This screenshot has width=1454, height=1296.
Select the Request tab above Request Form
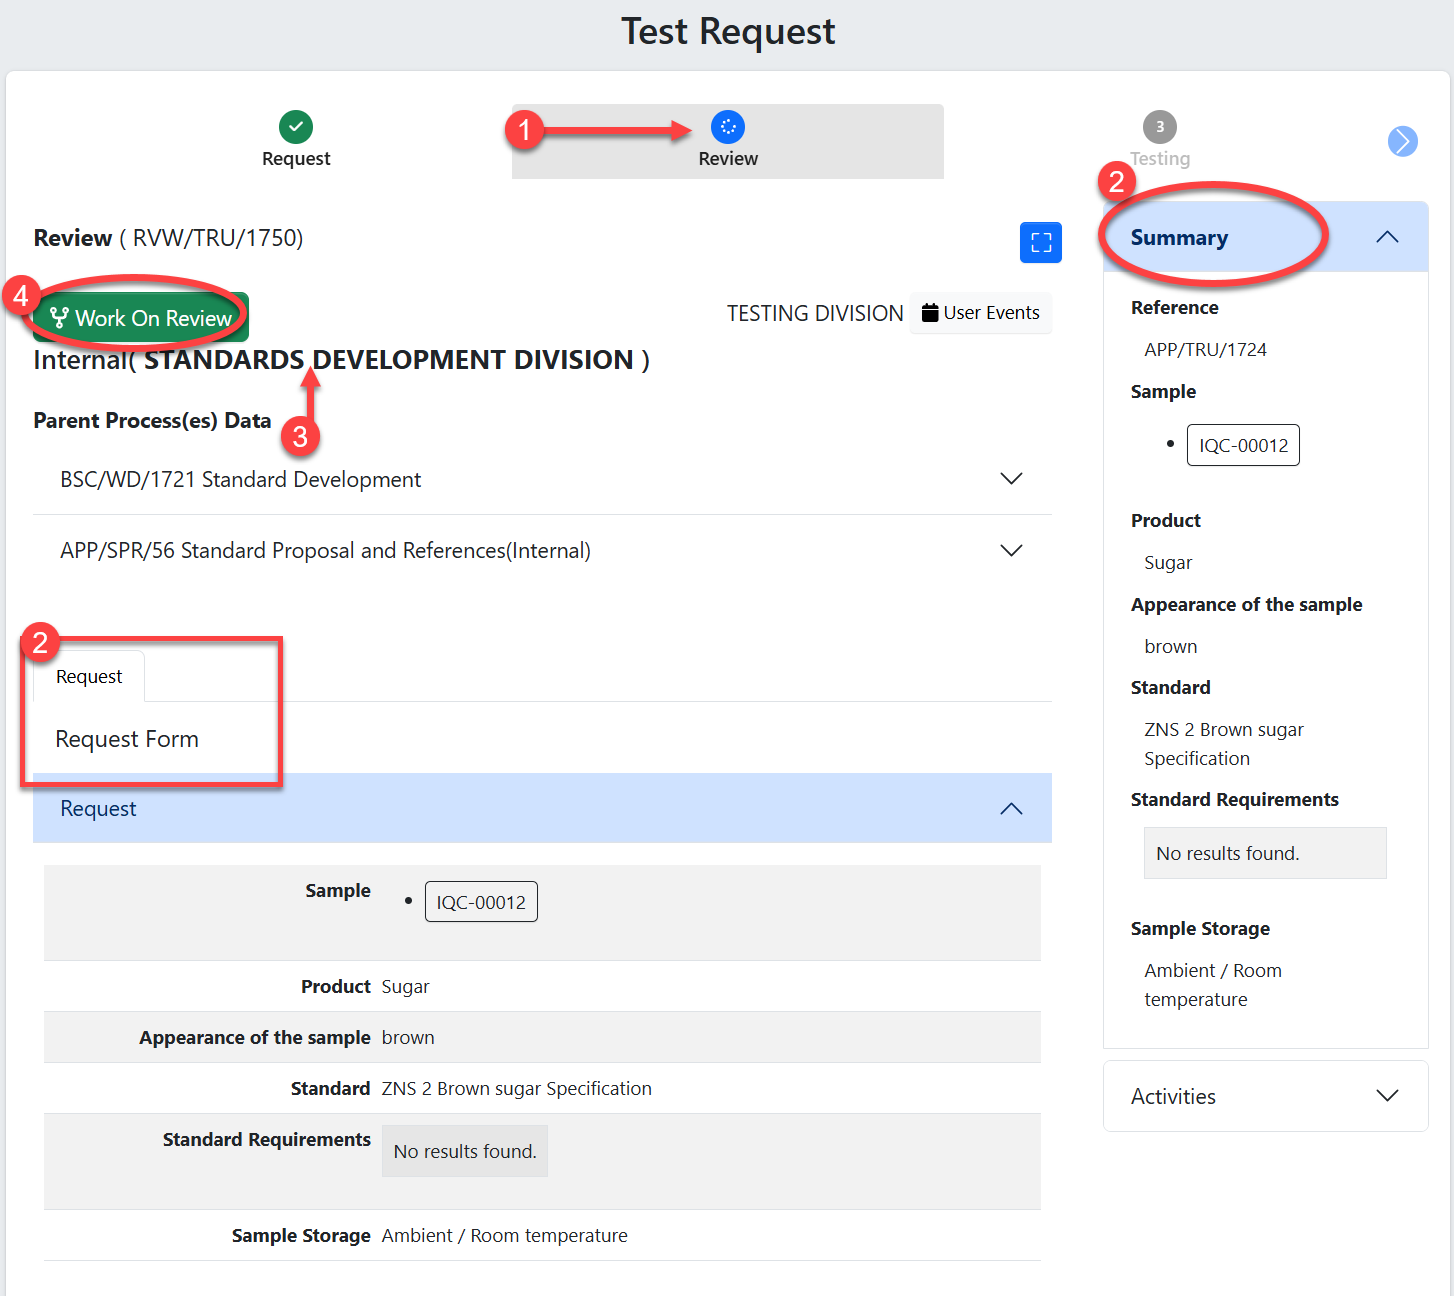pos(89,677)
